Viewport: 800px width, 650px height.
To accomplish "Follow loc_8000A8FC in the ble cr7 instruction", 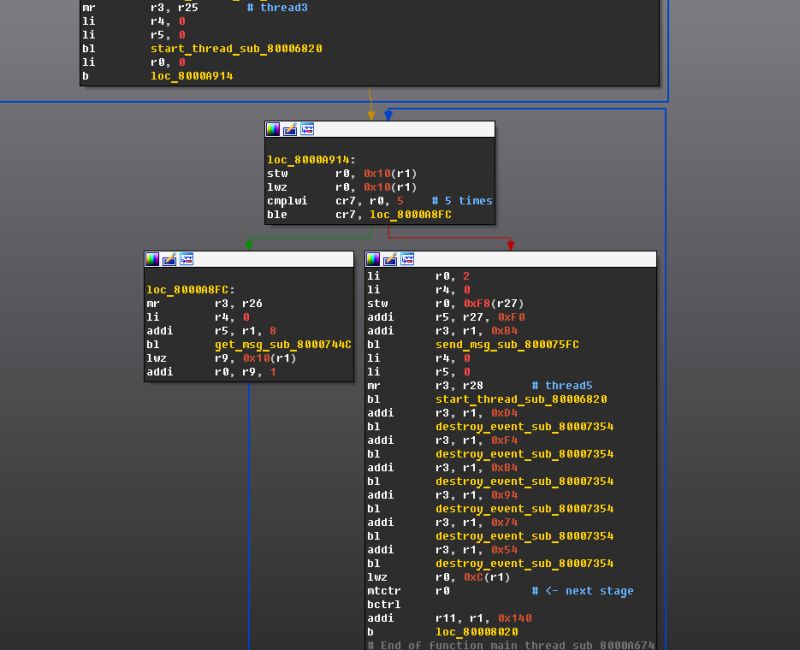I will 411,214.
